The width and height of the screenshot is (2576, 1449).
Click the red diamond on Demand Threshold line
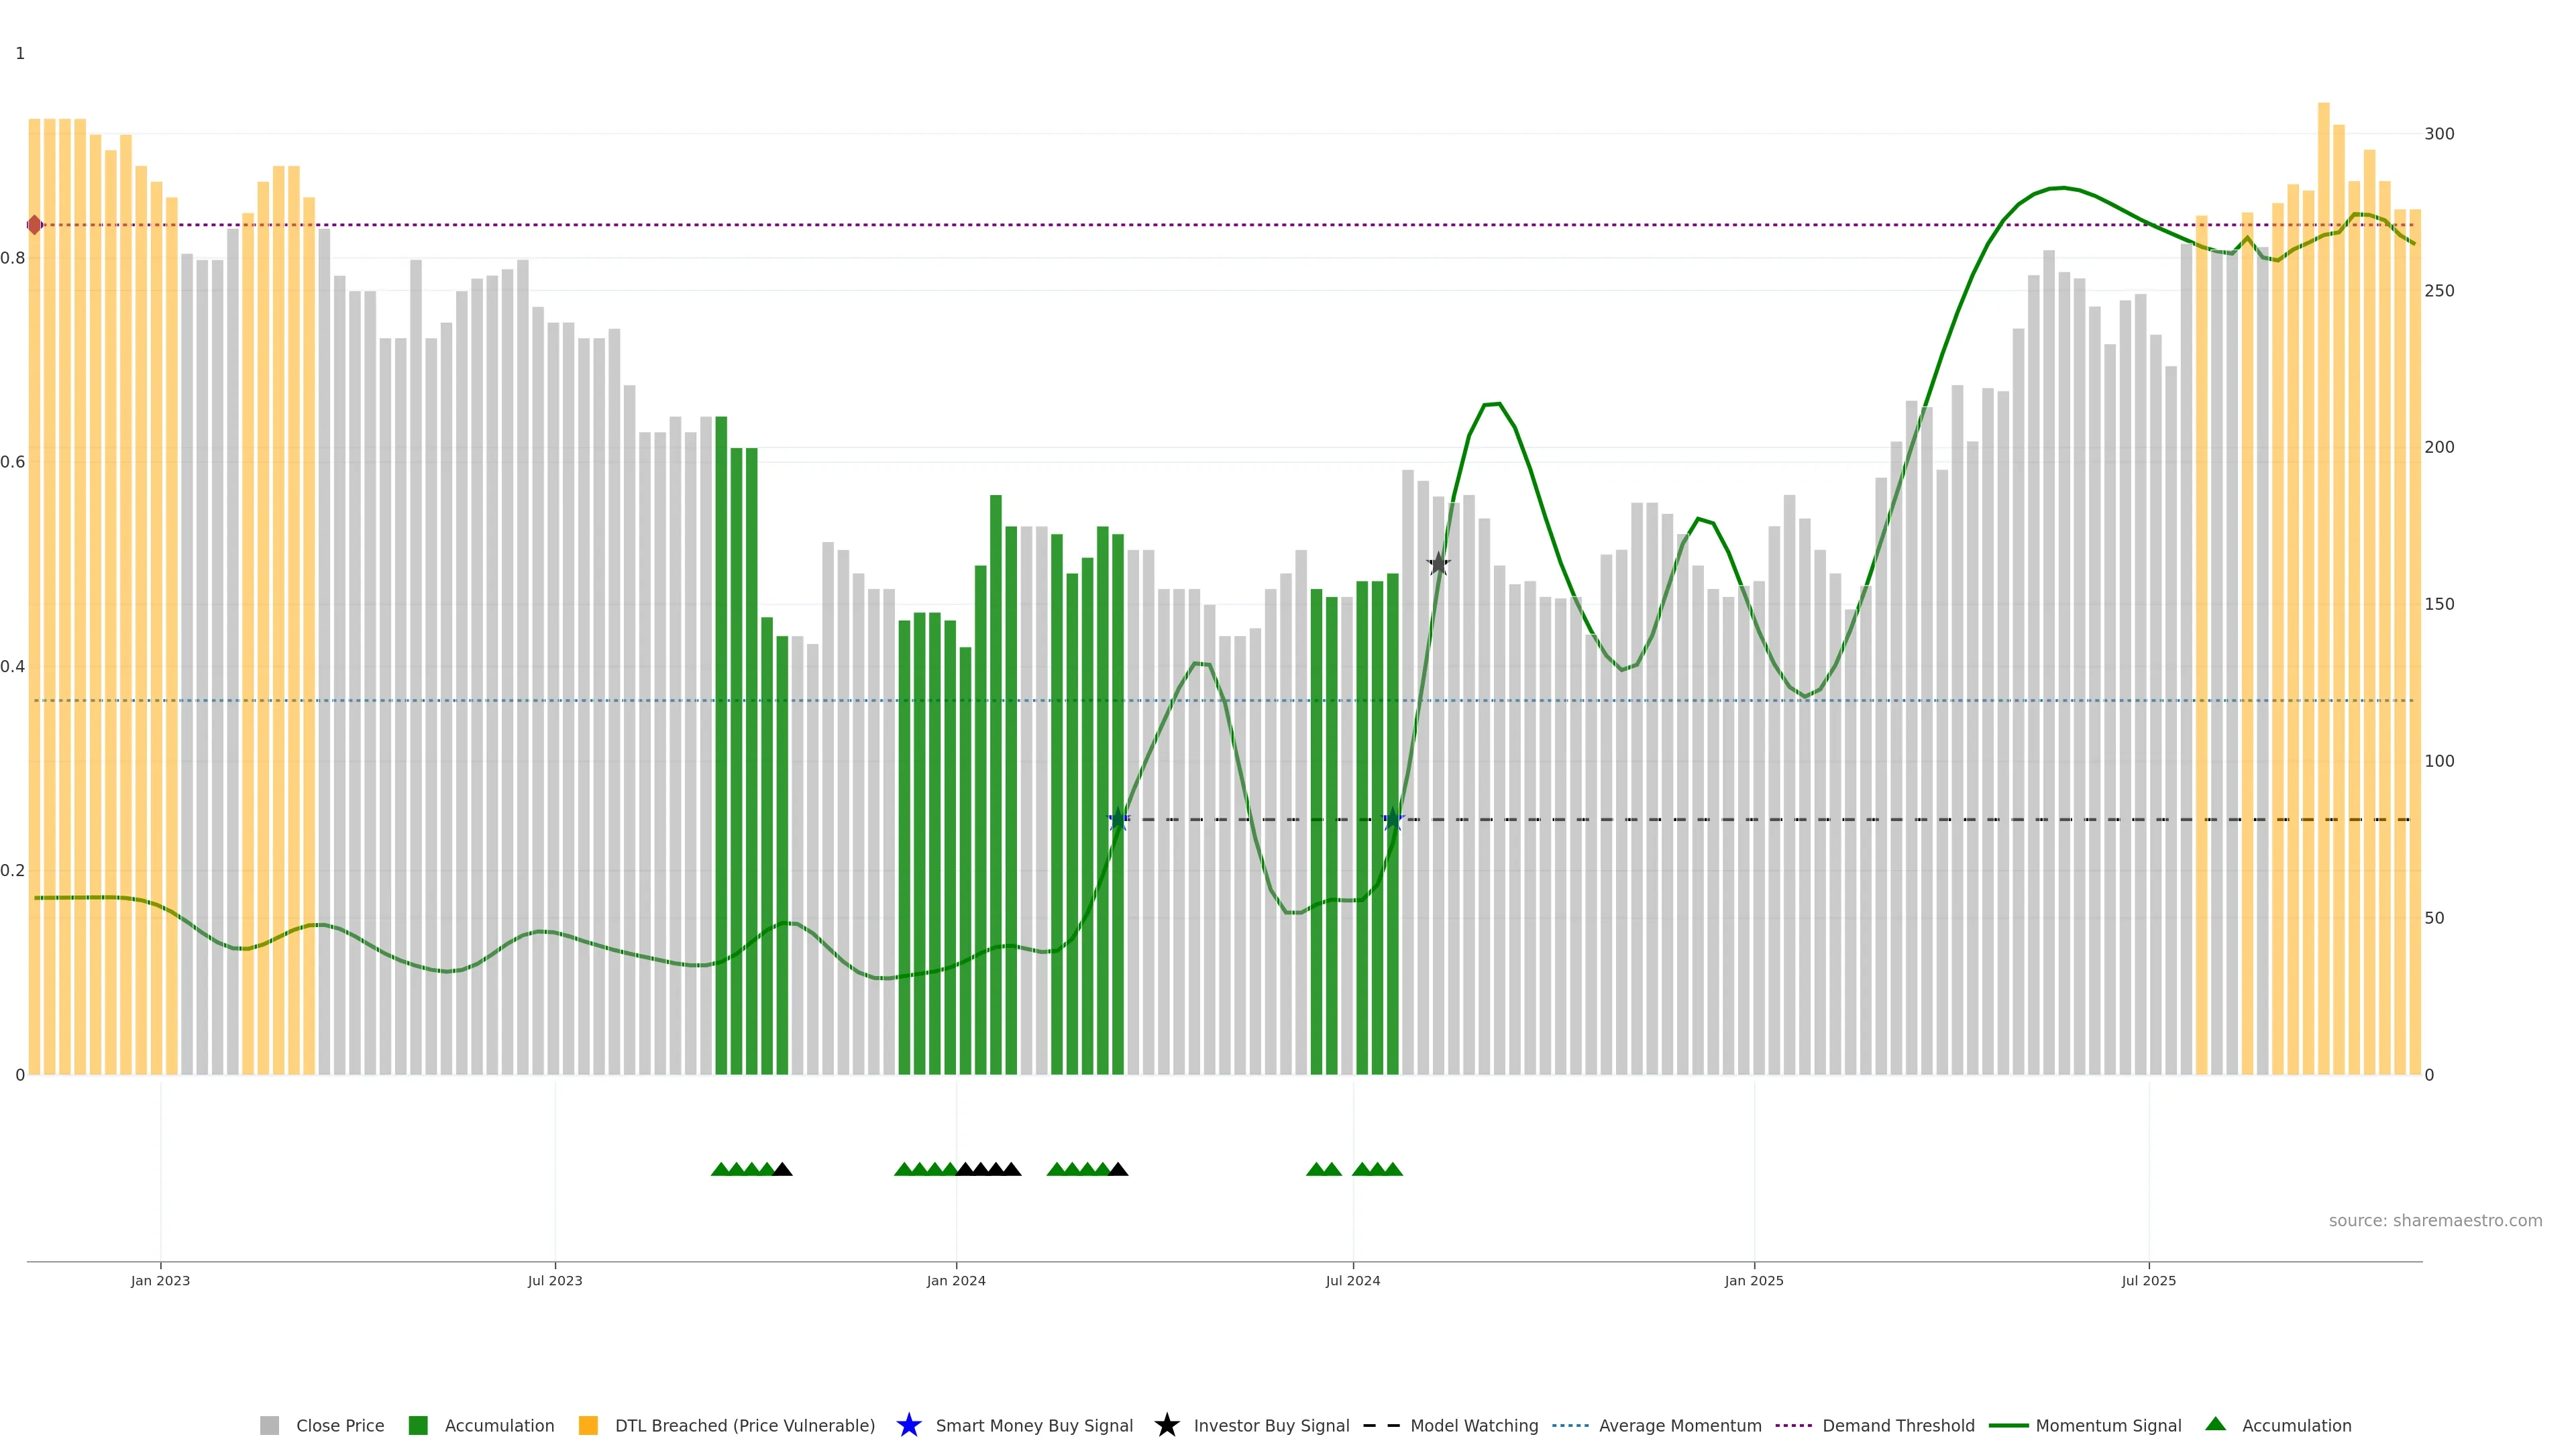click(x=35, y=225)
